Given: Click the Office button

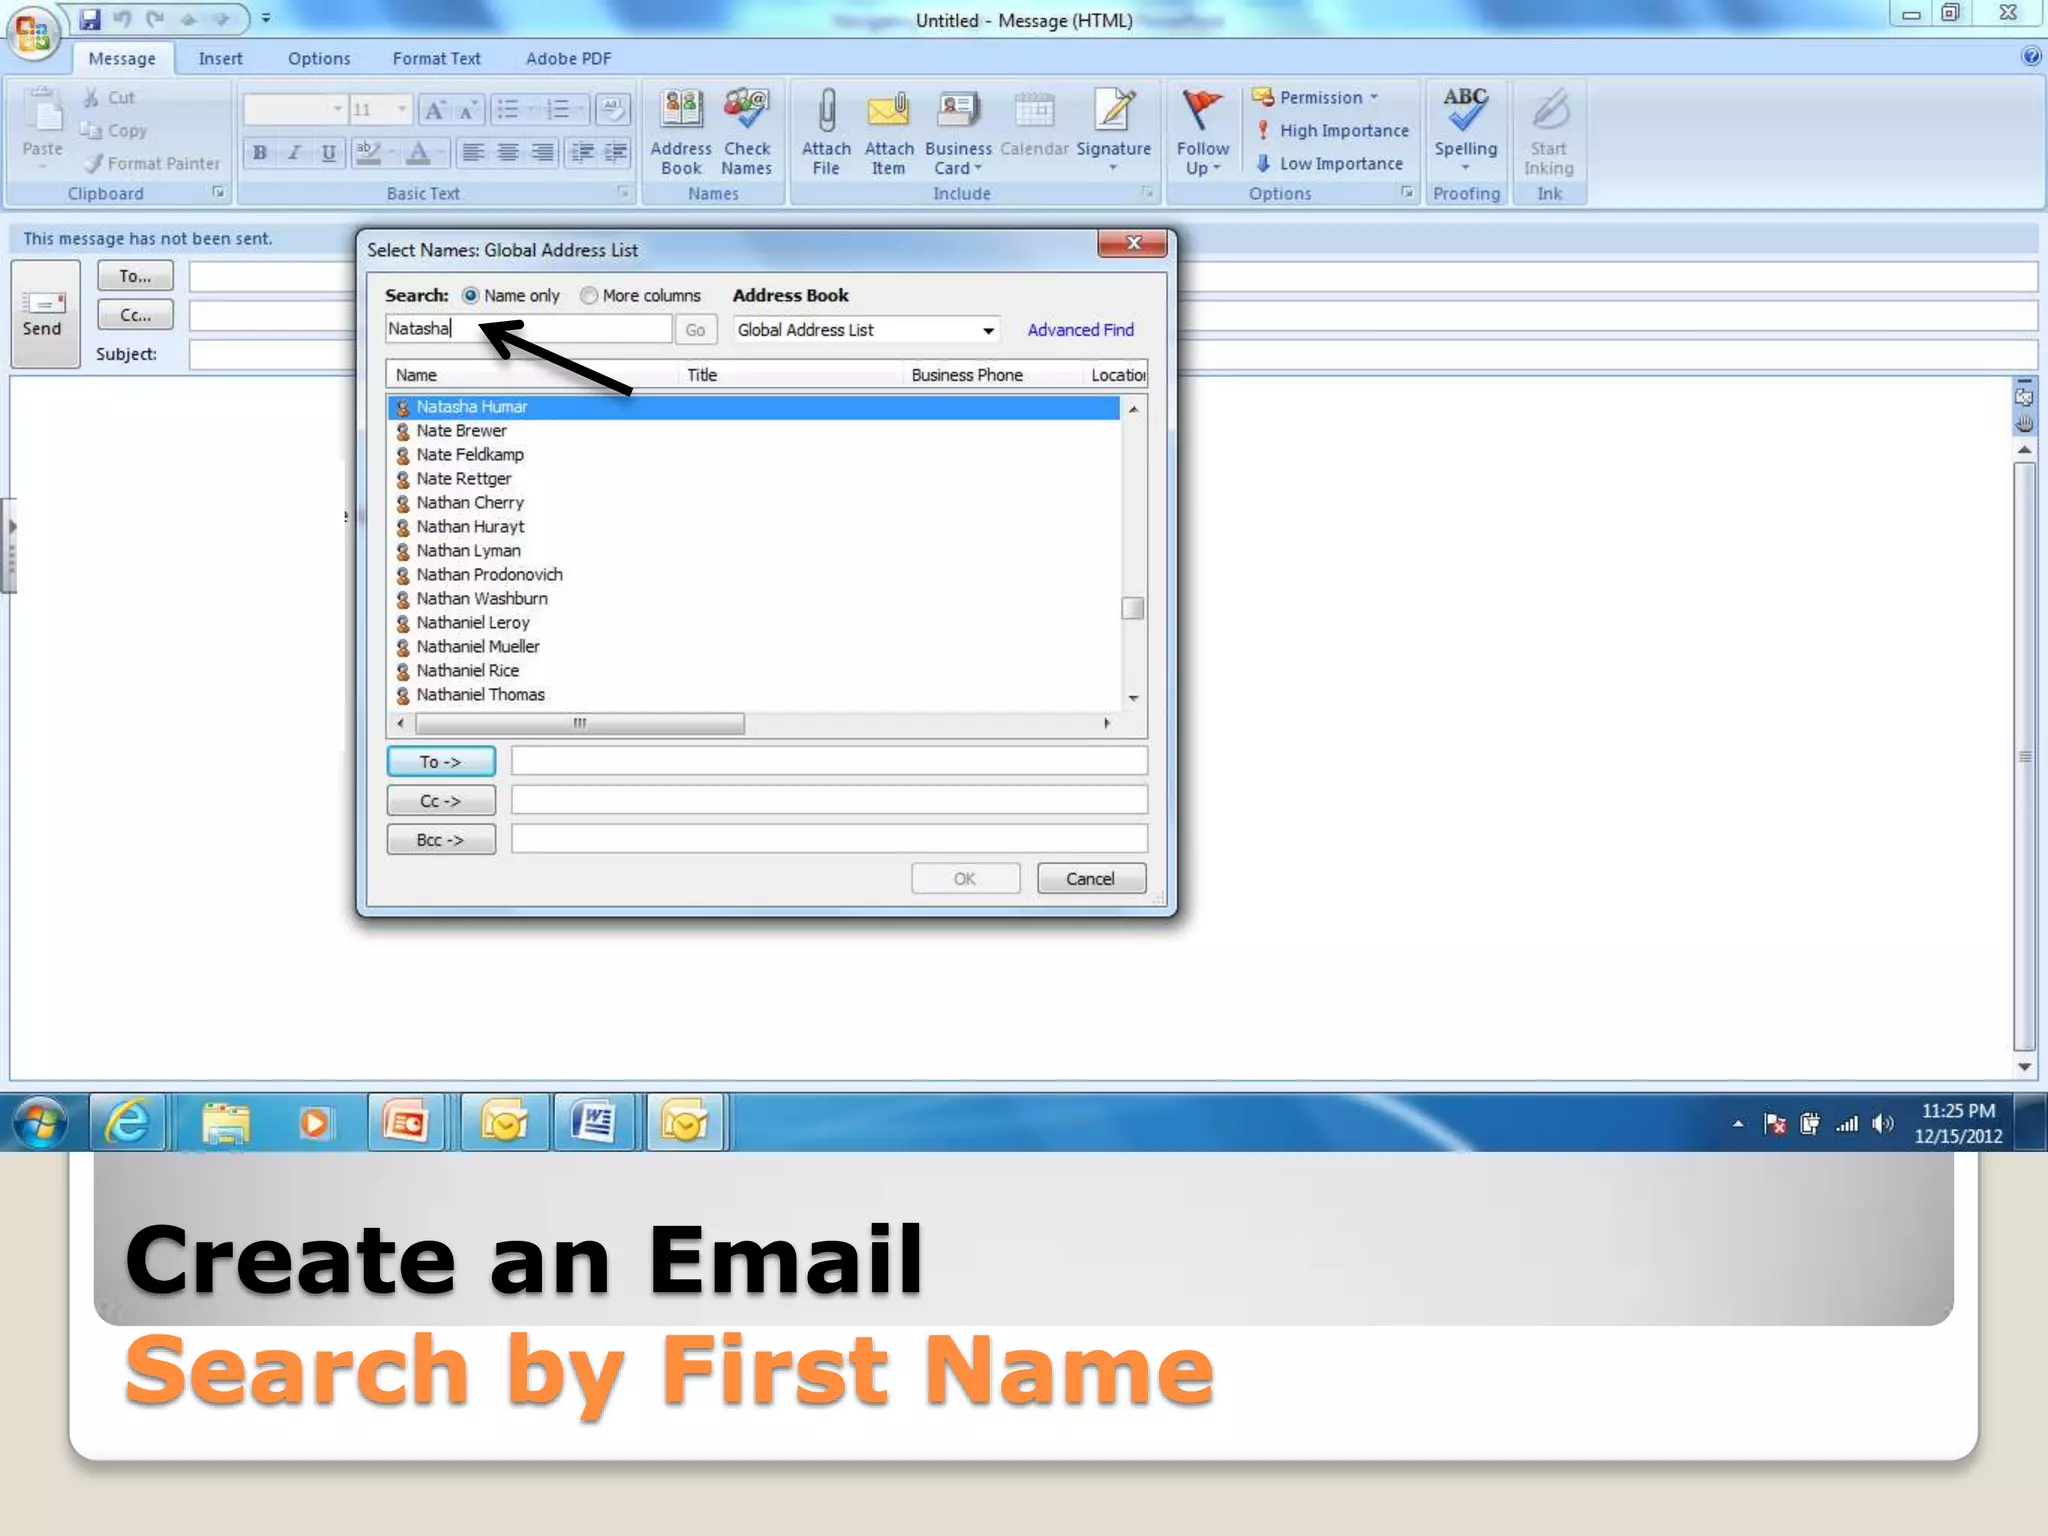Looking at the screenshot, I should pyautogui.click(x=33, y=34).
